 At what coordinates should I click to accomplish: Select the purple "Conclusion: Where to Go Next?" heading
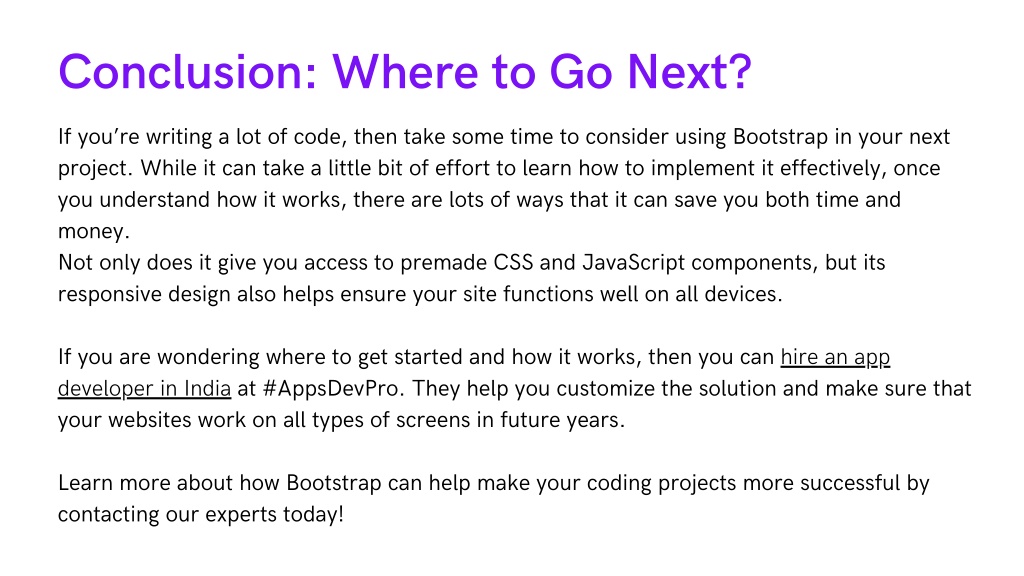coord(405,72)
